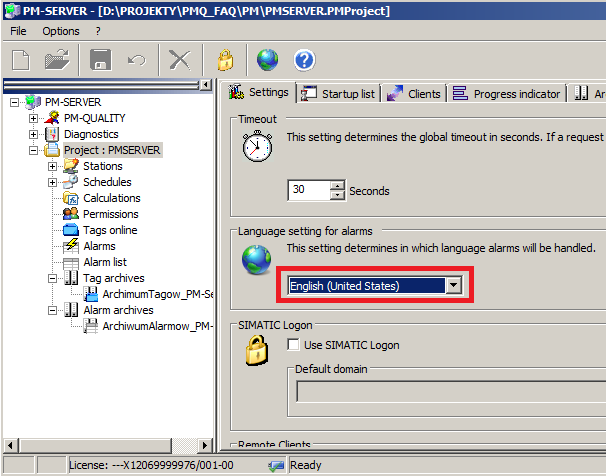606x476 pixels.
Task: Select the Alarms tree item label
Action: 99,246
